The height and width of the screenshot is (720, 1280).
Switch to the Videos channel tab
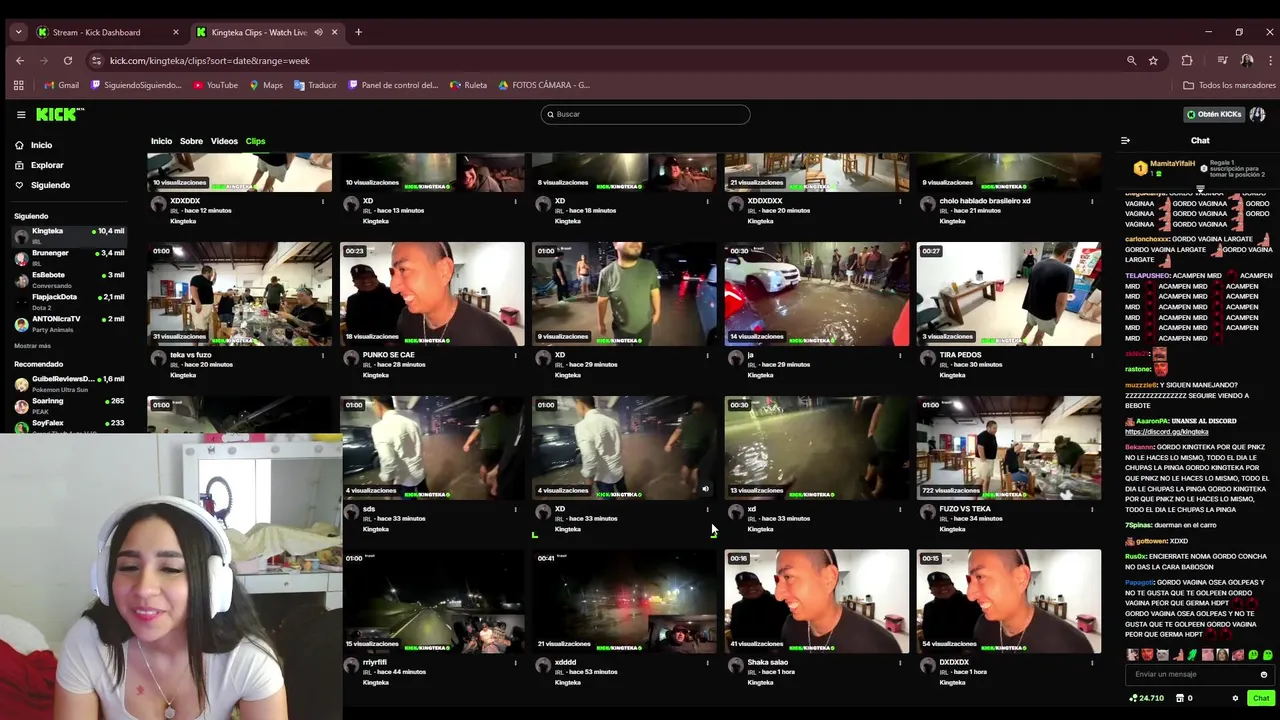pos(224,141)
